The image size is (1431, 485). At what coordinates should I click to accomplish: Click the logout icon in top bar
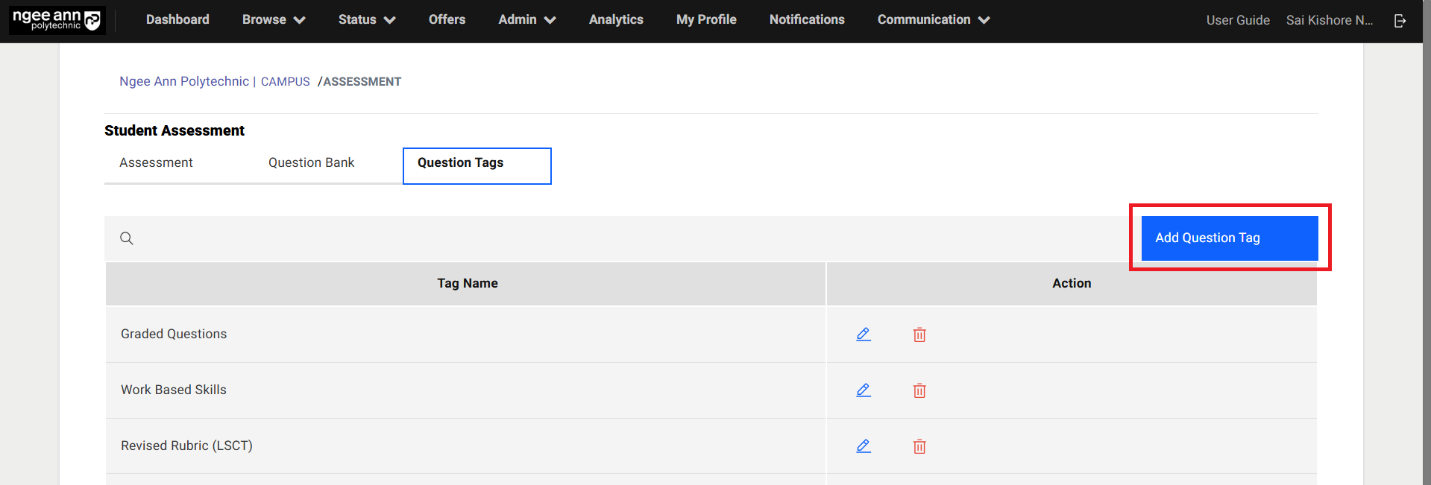(1400, 20)
